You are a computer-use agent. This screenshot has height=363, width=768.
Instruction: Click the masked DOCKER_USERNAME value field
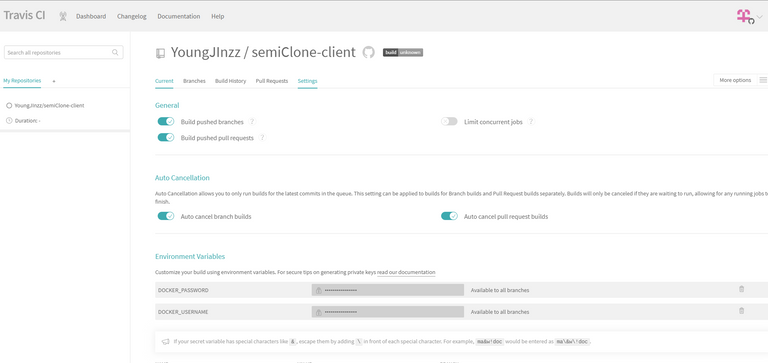[387, 312]
